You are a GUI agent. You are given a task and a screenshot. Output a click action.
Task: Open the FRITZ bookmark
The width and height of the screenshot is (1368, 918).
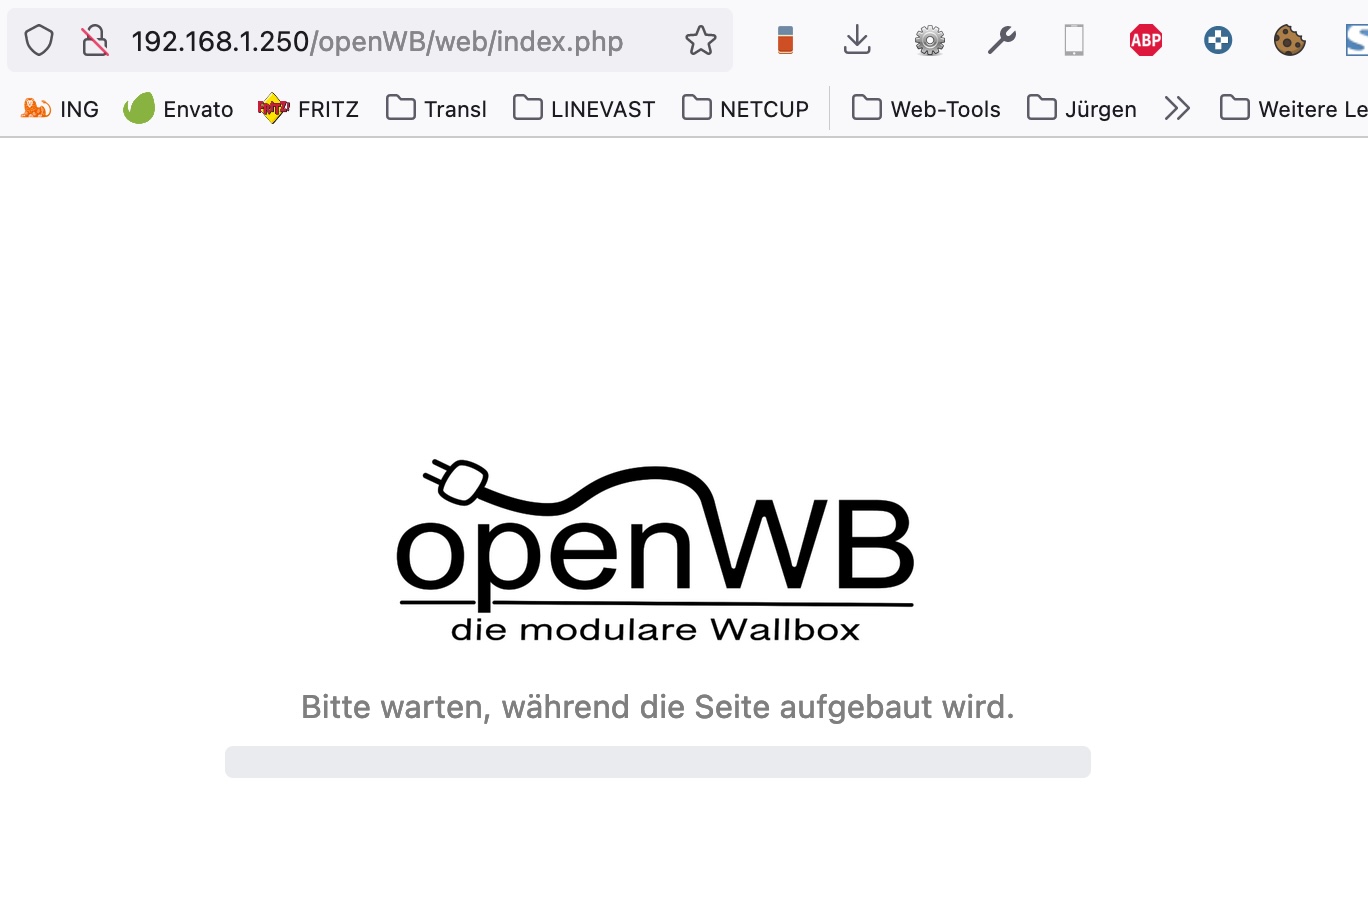point(308,108)
